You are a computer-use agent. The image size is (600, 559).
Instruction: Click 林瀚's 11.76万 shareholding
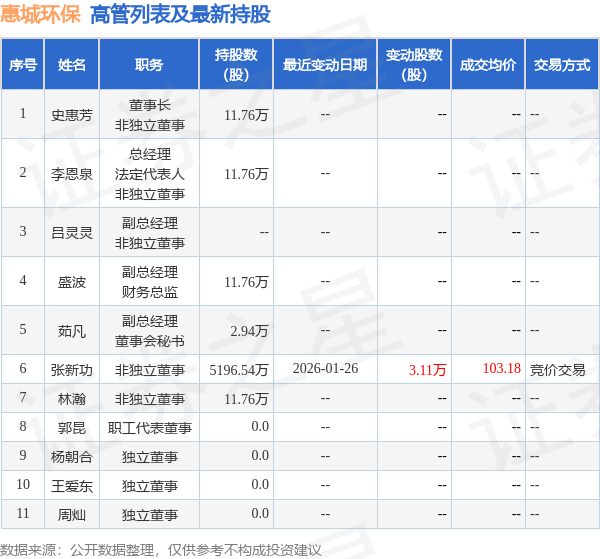(246, 399)
